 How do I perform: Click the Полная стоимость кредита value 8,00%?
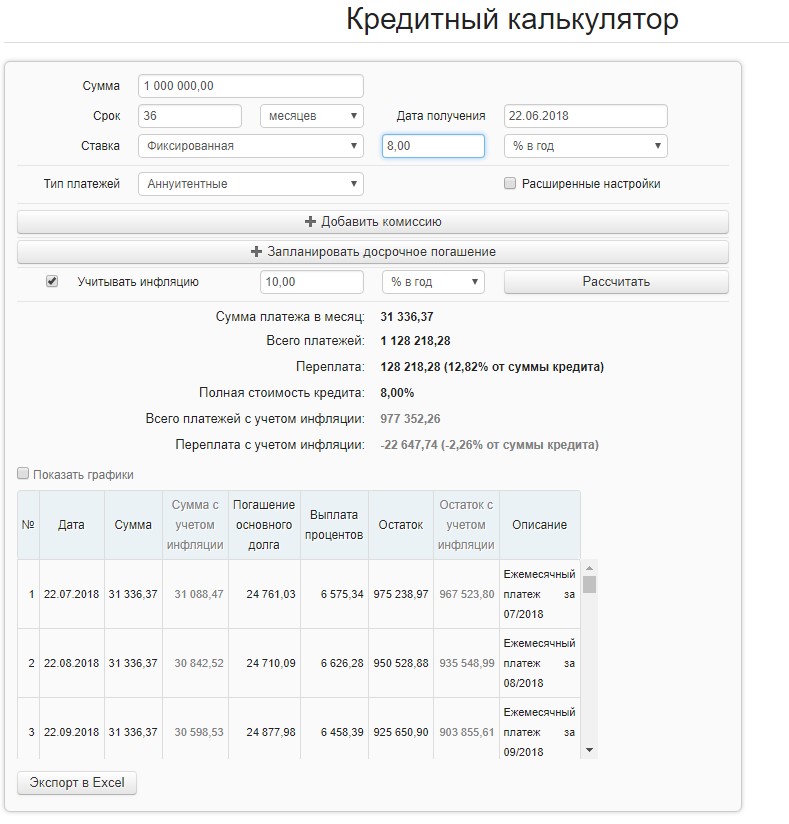397,393
